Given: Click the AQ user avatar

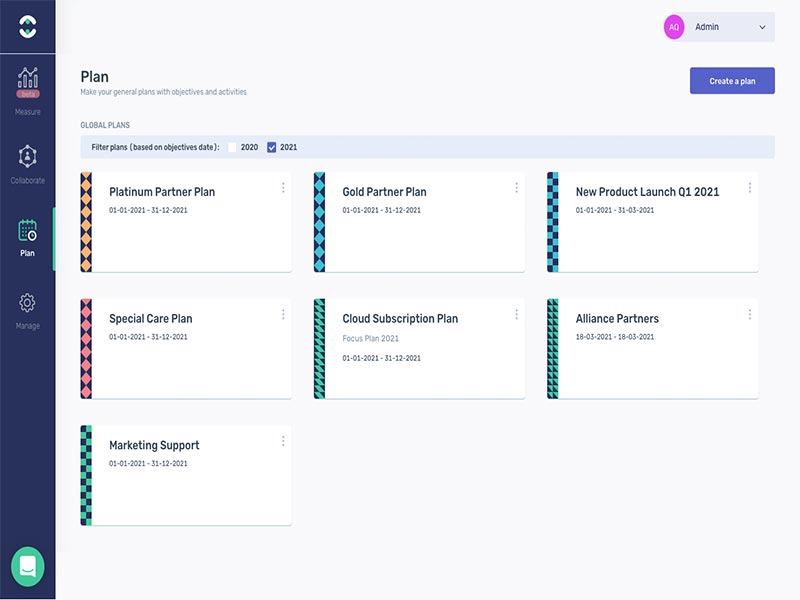Looking at the screenshot, I should [x=674, y=27].
